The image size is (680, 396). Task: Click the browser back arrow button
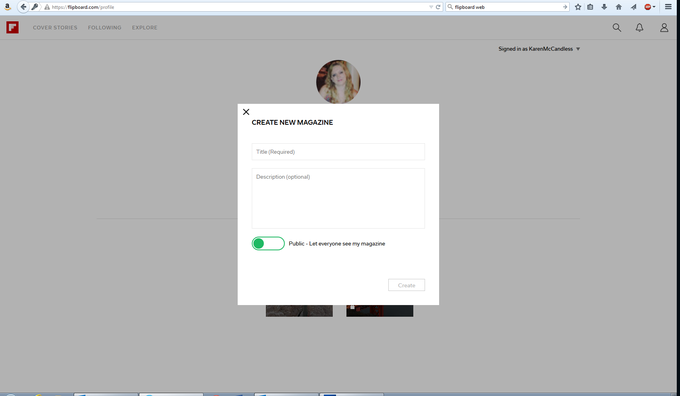pyautogui.click(x=23, y=7)
